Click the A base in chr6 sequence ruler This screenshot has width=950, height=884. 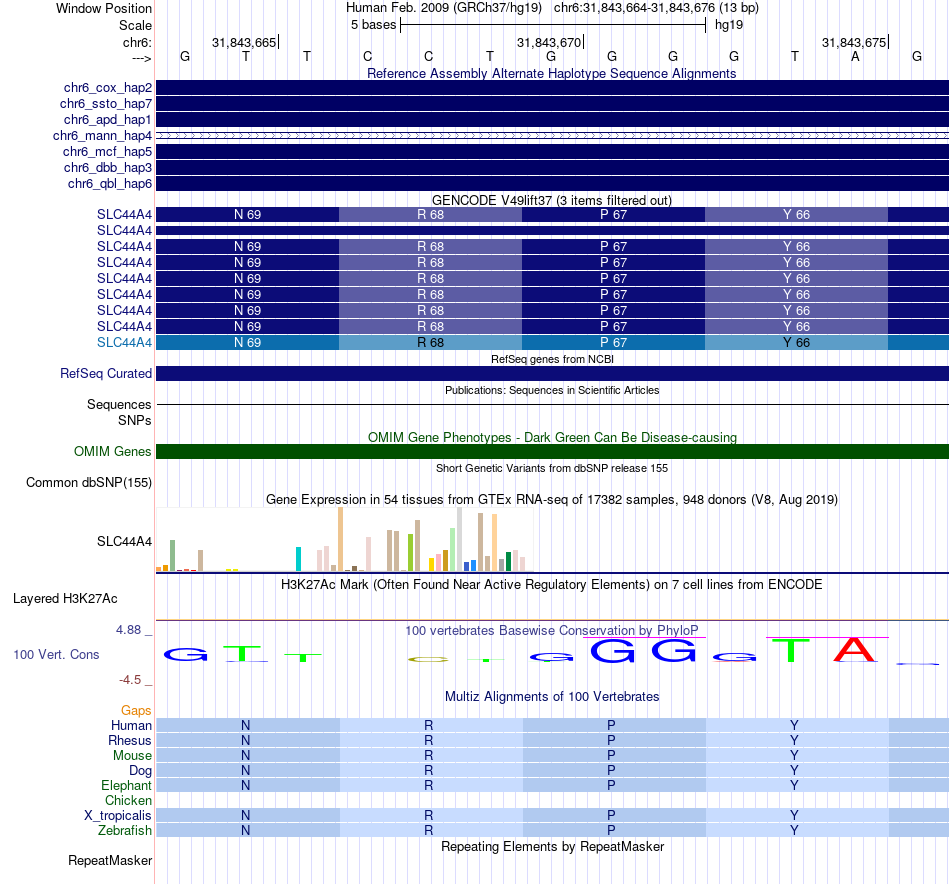click(x=855, y=56)
